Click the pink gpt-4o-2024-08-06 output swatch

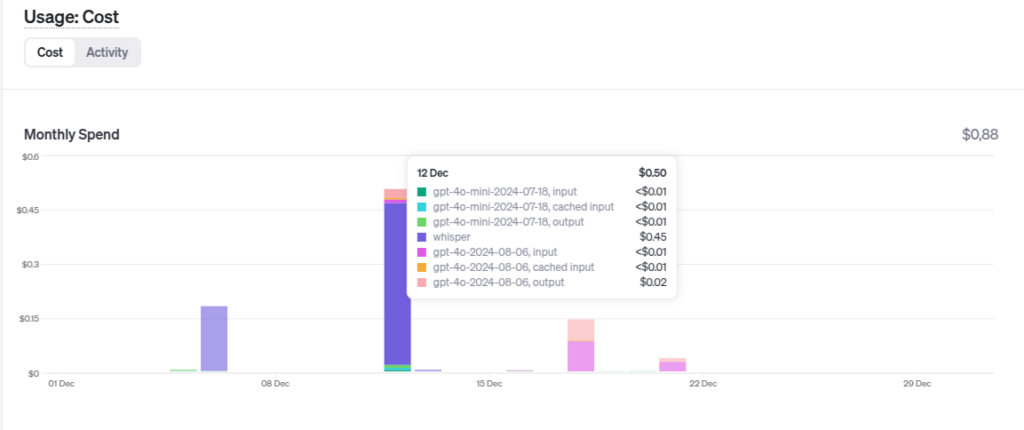pyautogui.click(x=422, y=282)
